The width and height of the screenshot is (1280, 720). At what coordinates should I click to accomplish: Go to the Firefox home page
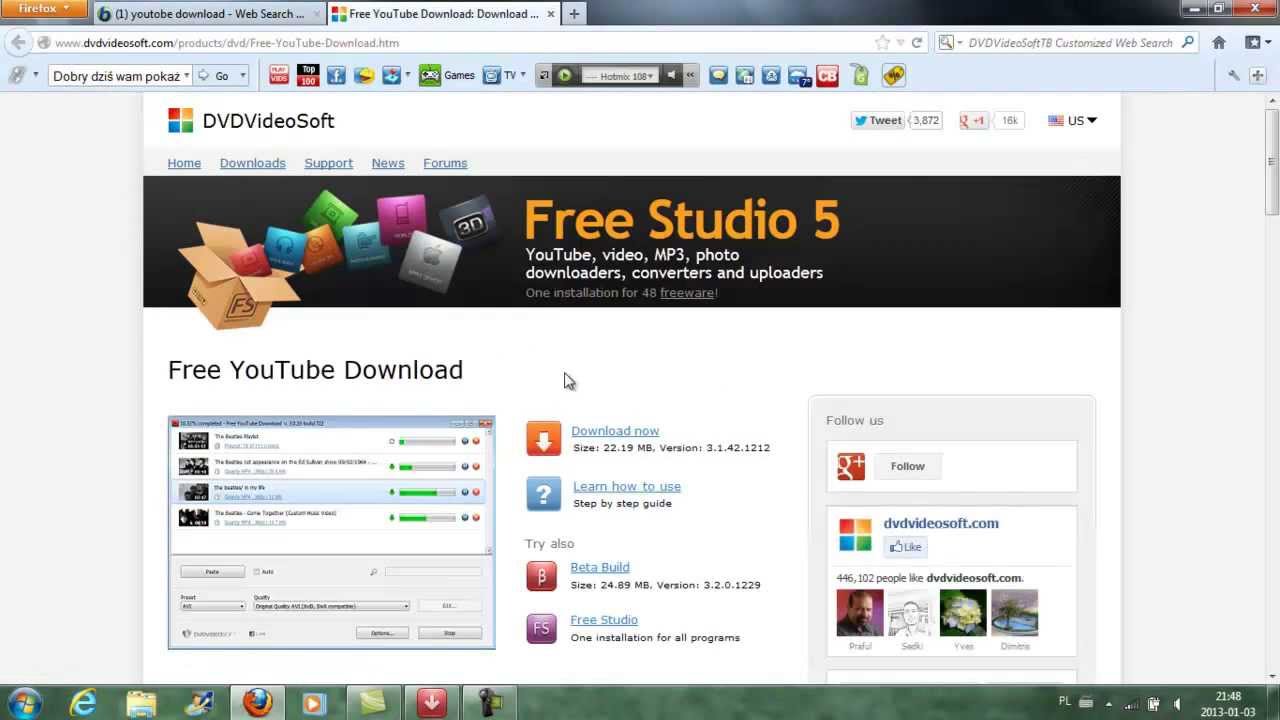click(1219, 43)
